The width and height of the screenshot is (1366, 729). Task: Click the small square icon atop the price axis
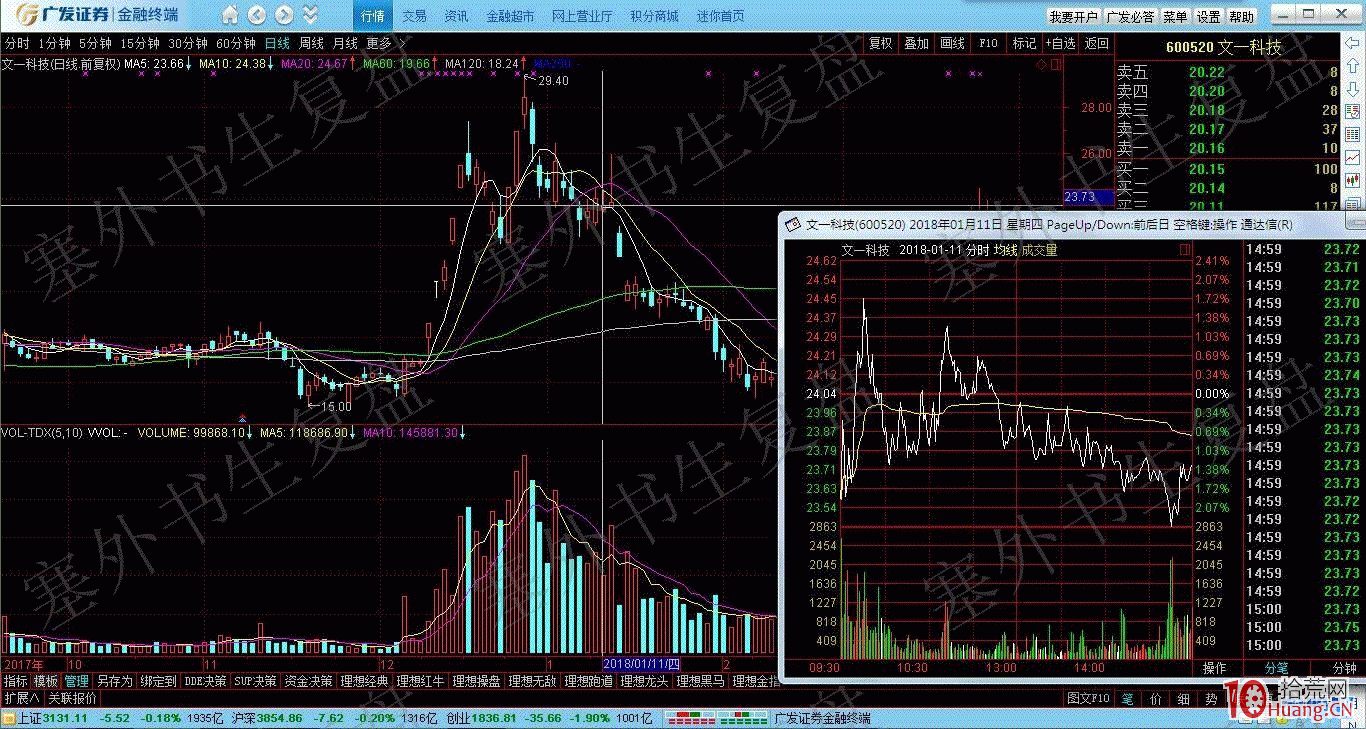pos(1054,64)
